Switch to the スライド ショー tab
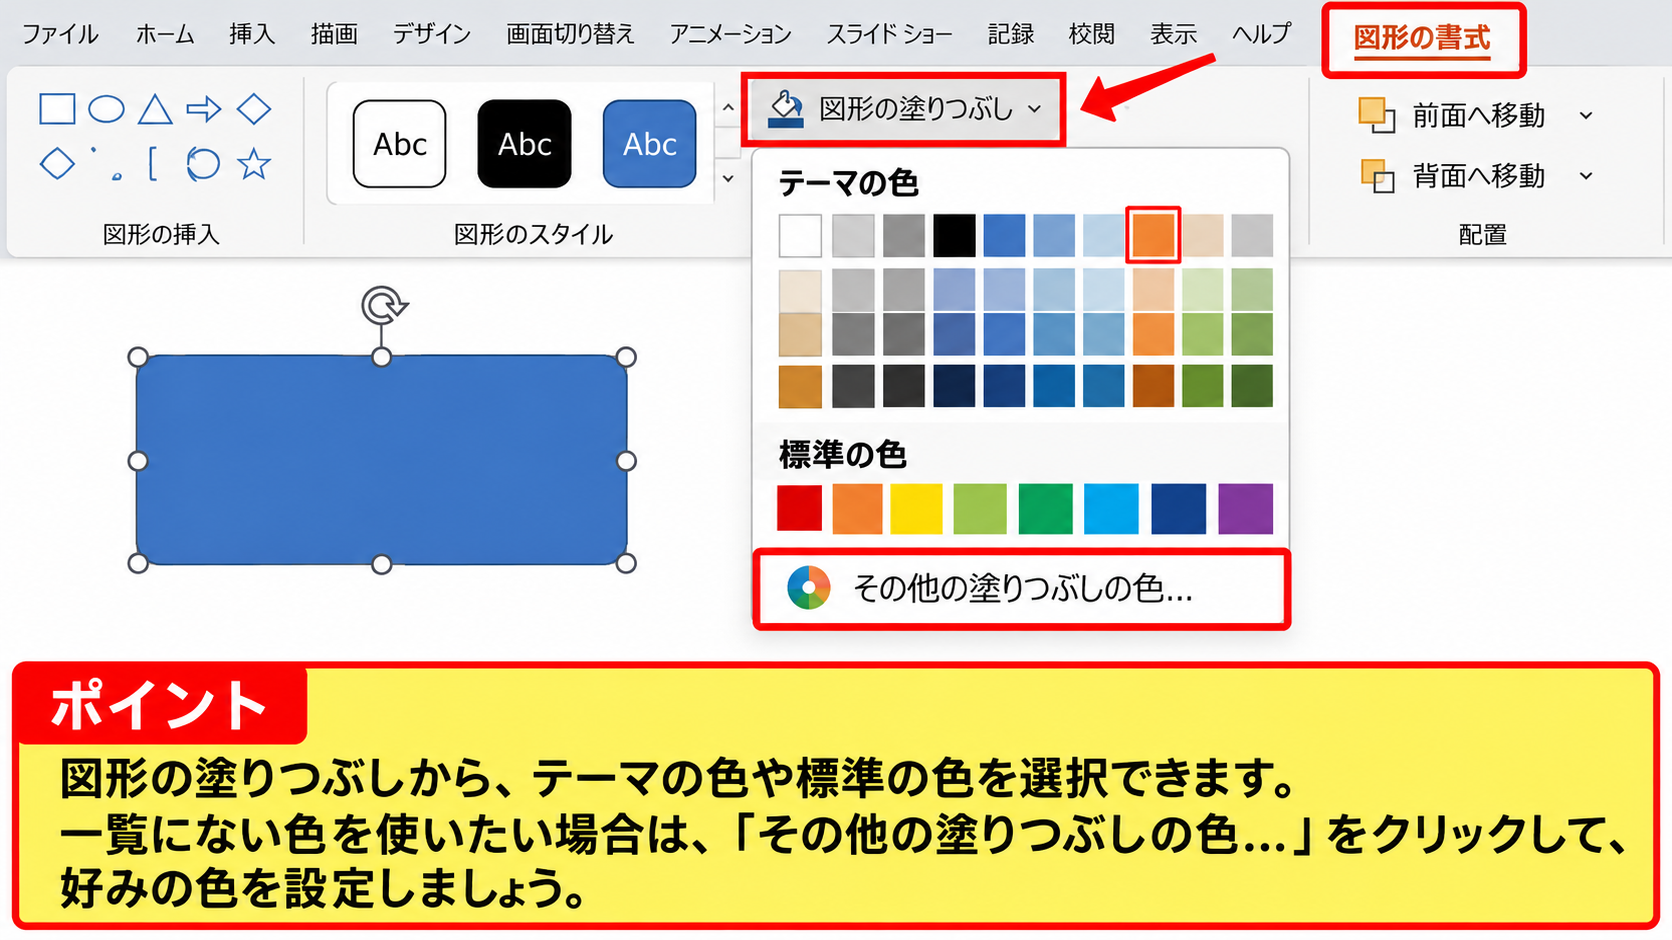 pyautogui.click(x=889, y=34)
